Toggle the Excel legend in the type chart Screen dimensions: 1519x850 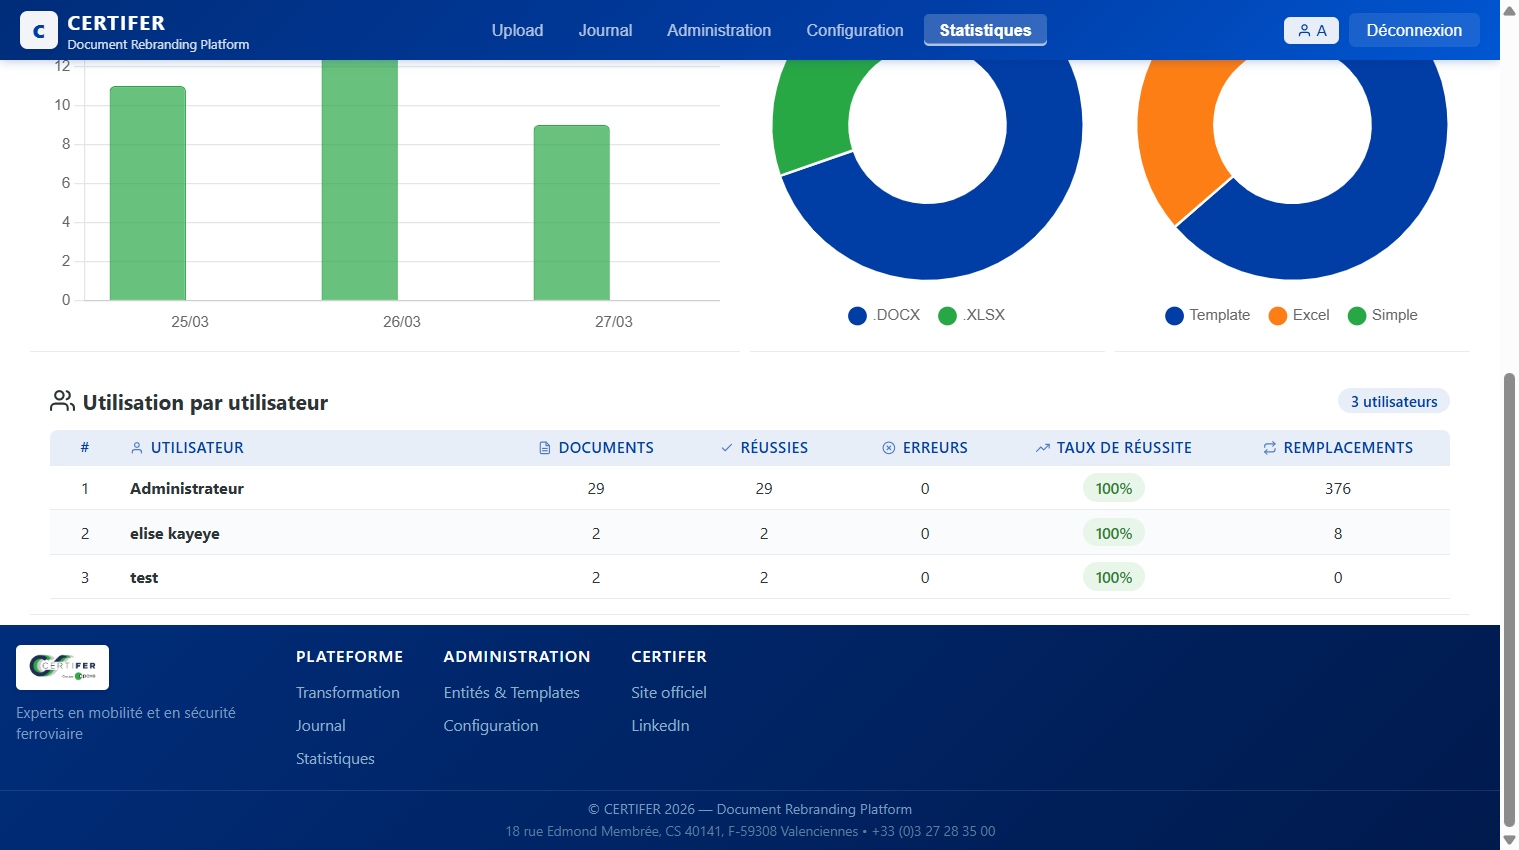tap(1298, 315)
